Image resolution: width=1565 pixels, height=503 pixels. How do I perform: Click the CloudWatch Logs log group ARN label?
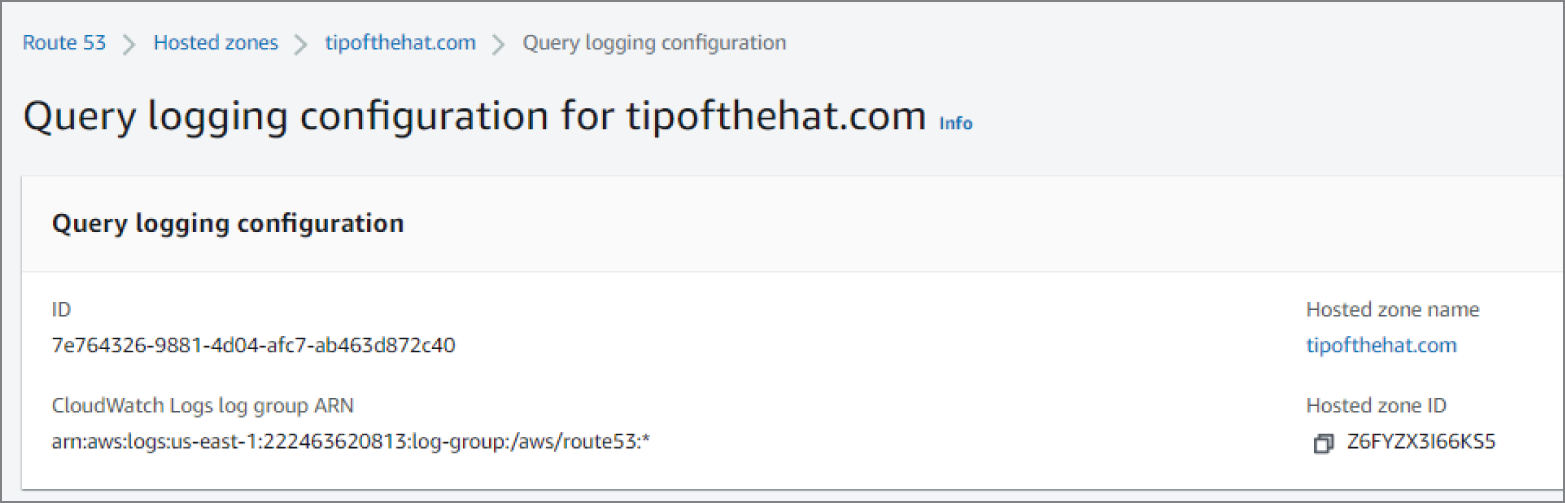tap(203, 406)
